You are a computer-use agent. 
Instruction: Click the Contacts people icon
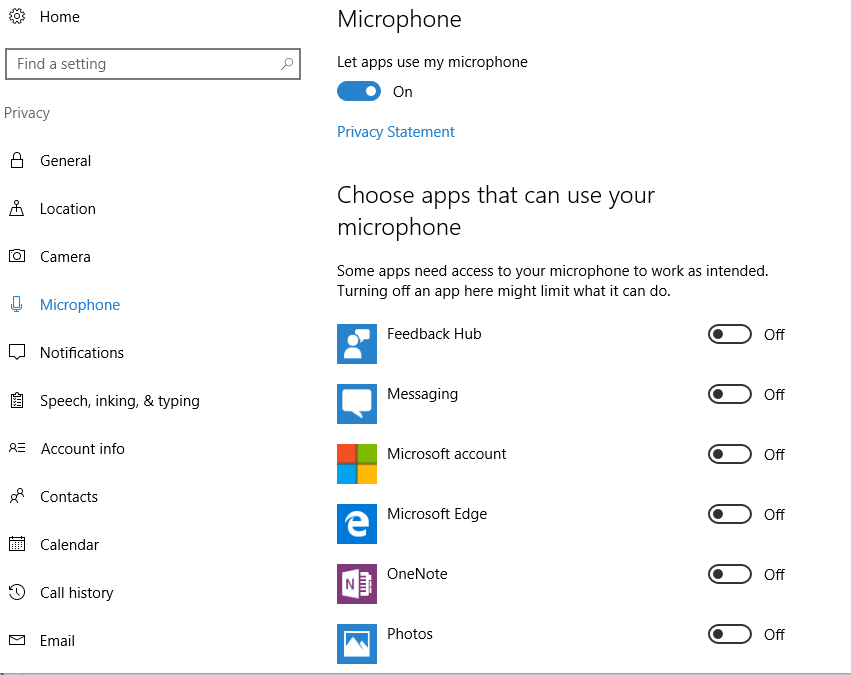coord(17,496)
